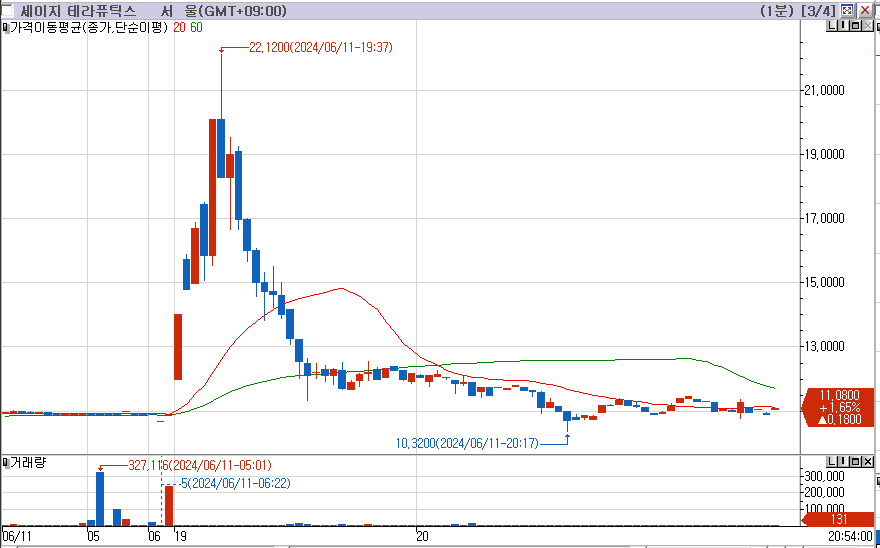
Task: Click the green 60-period moving average line
Action: point(561,360)
